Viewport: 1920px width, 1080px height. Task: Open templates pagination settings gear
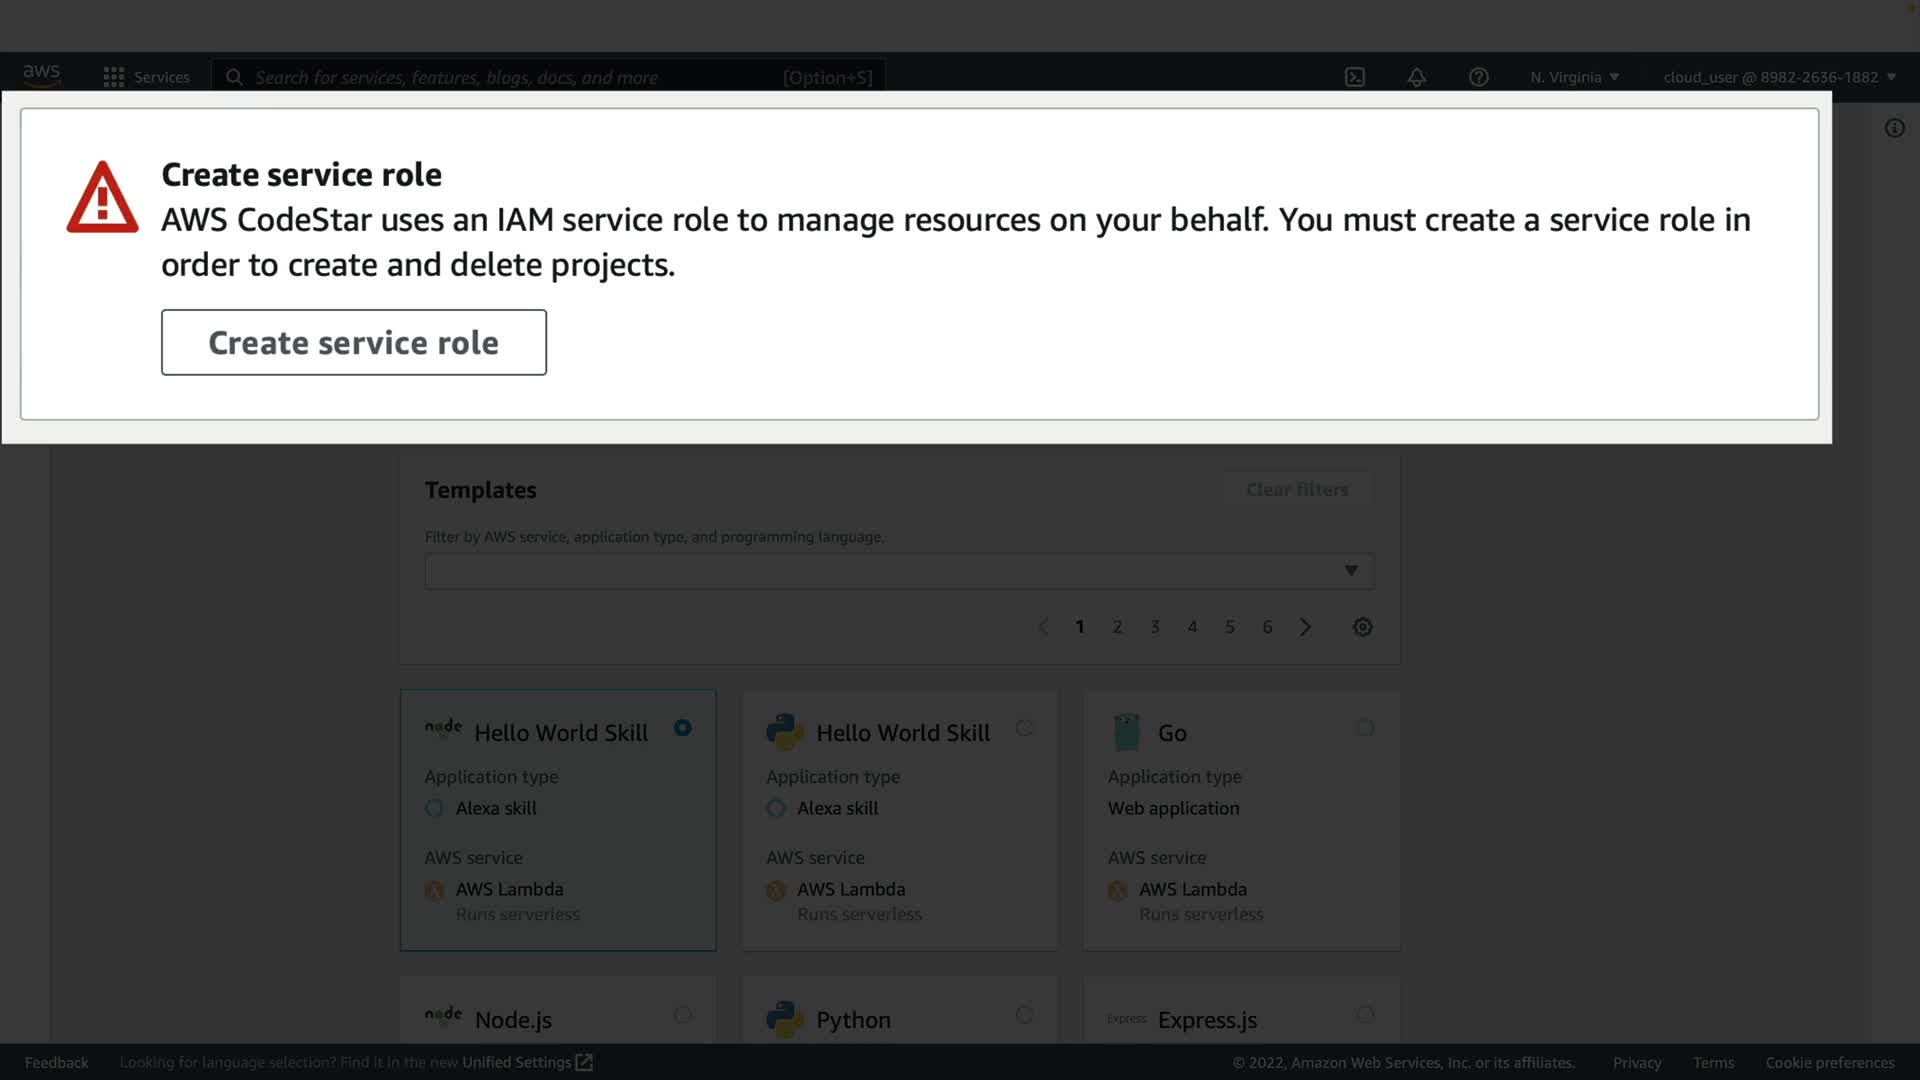click(x=1362, y=627)
